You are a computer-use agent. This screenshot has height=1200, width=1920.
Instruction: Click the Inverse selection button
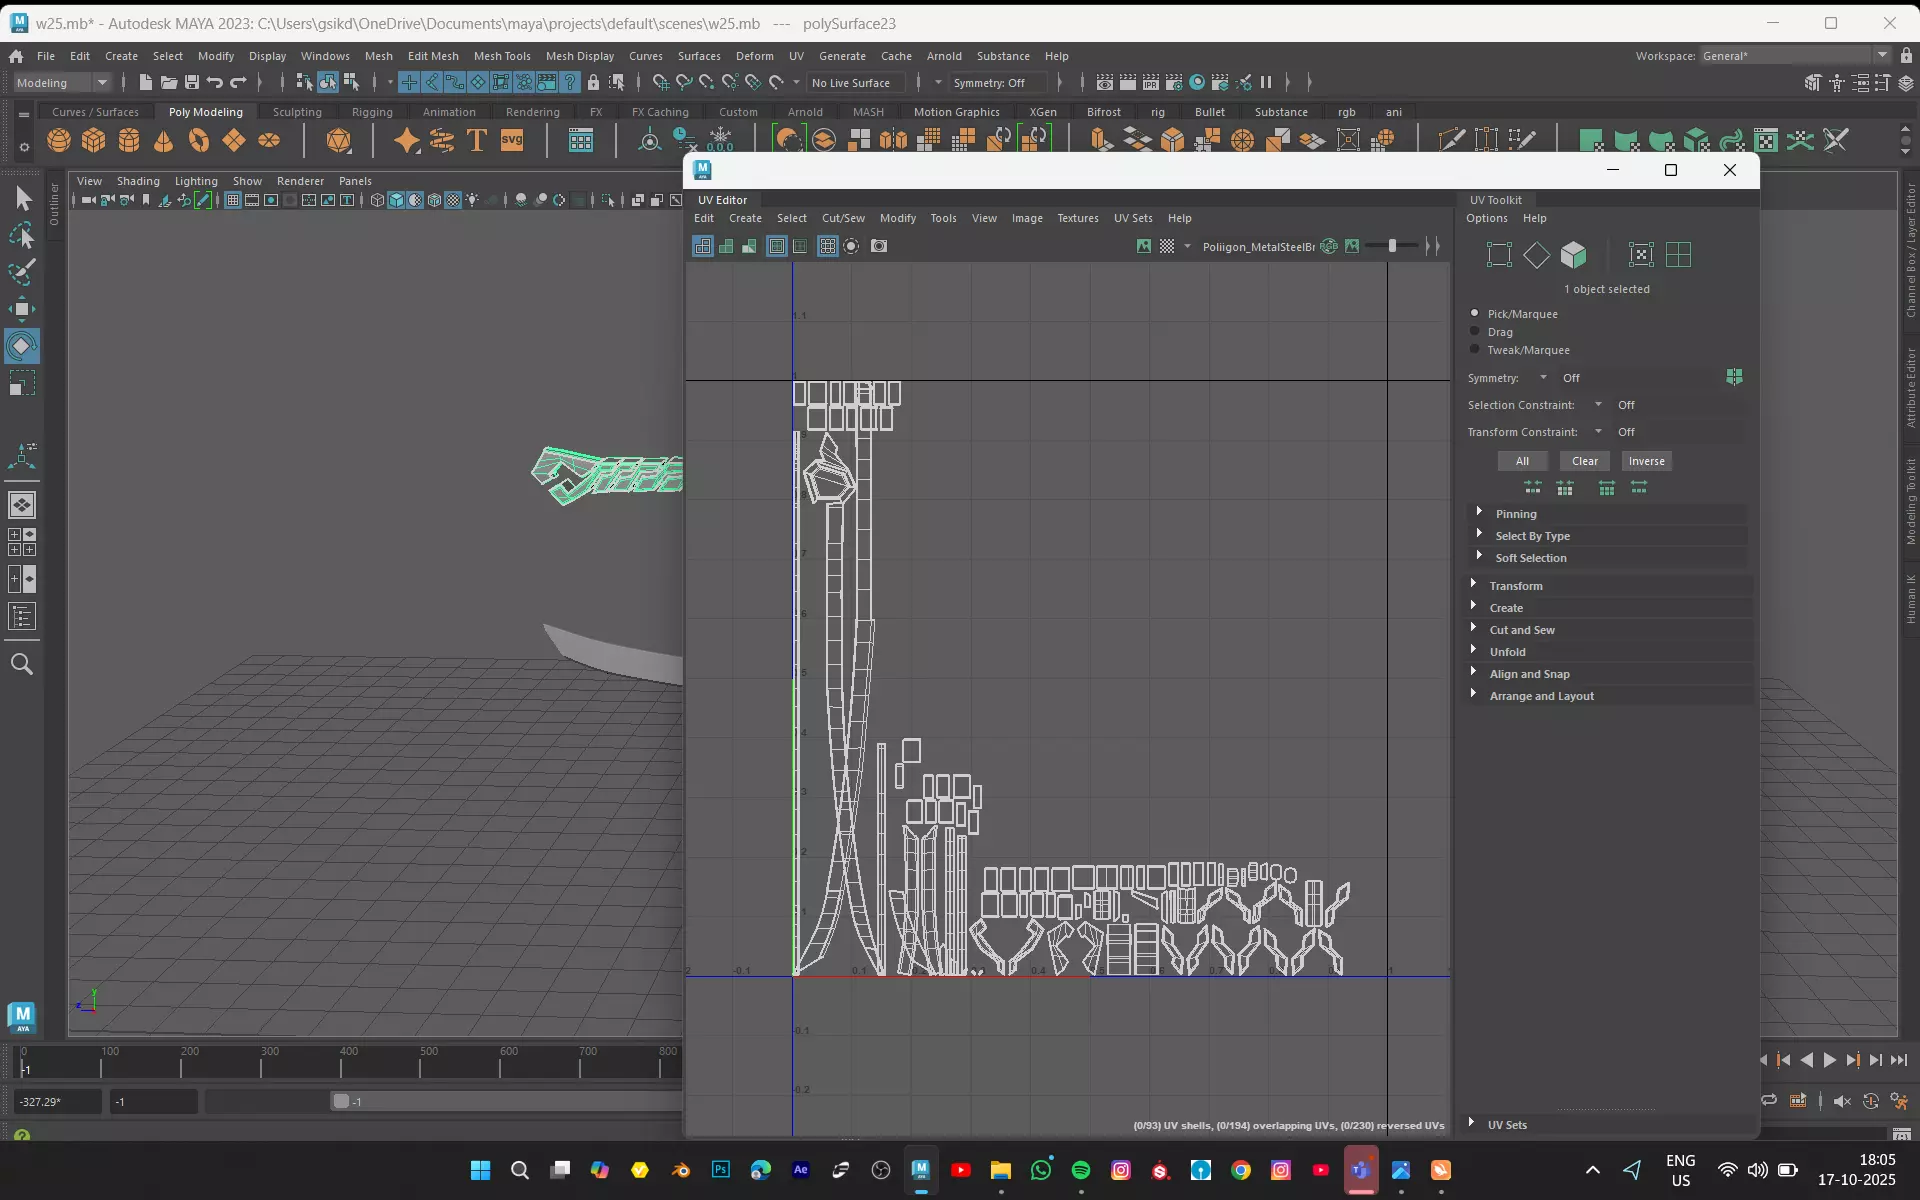click(1646, 461)
